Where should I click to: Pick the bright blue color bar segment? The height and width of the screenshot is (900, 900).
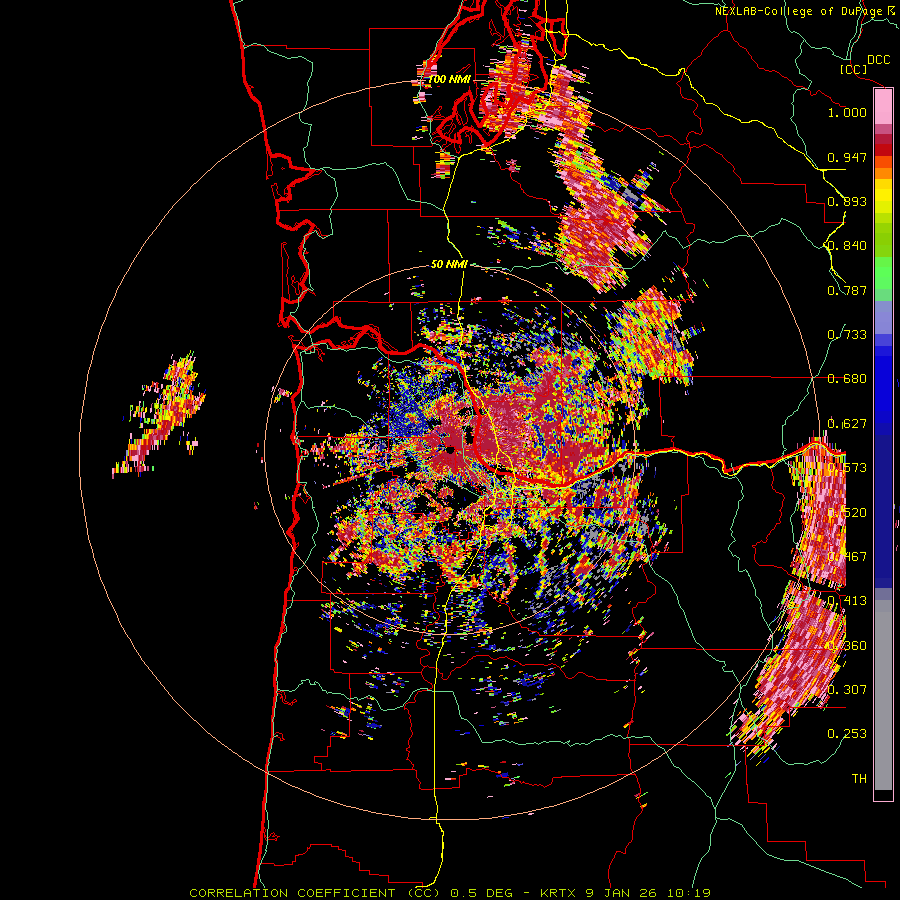pos(883,383)
